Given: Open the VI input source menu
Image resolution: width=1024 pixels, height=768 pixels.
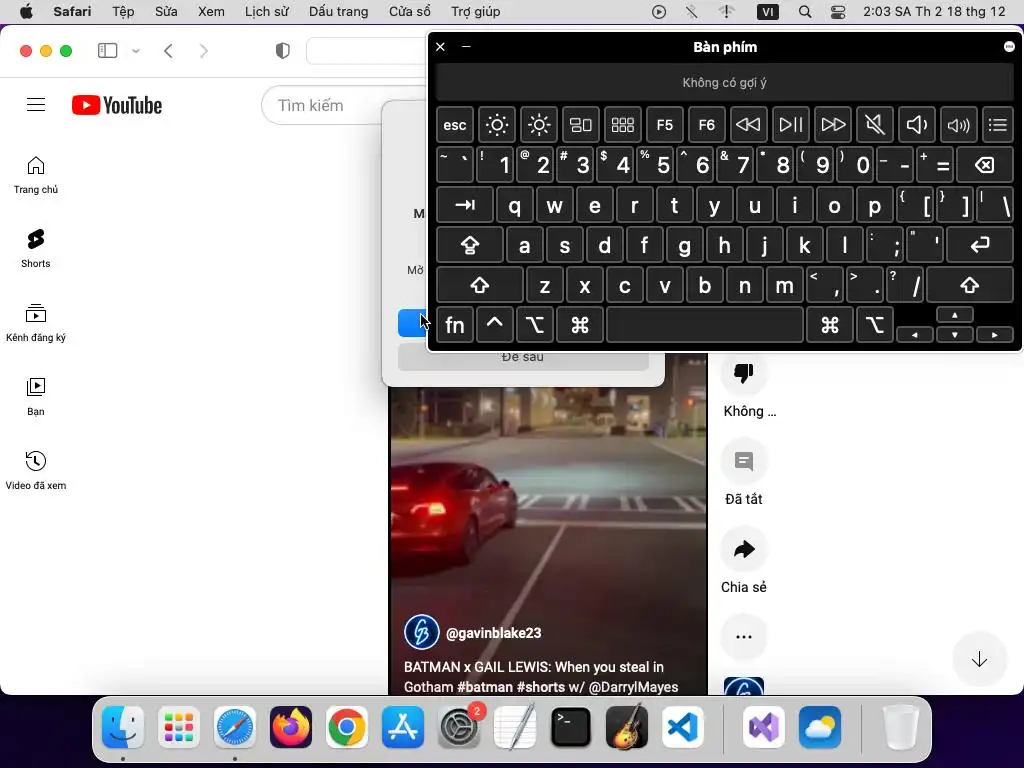Looking at the screenshot, I should click(x=767, y=12).
